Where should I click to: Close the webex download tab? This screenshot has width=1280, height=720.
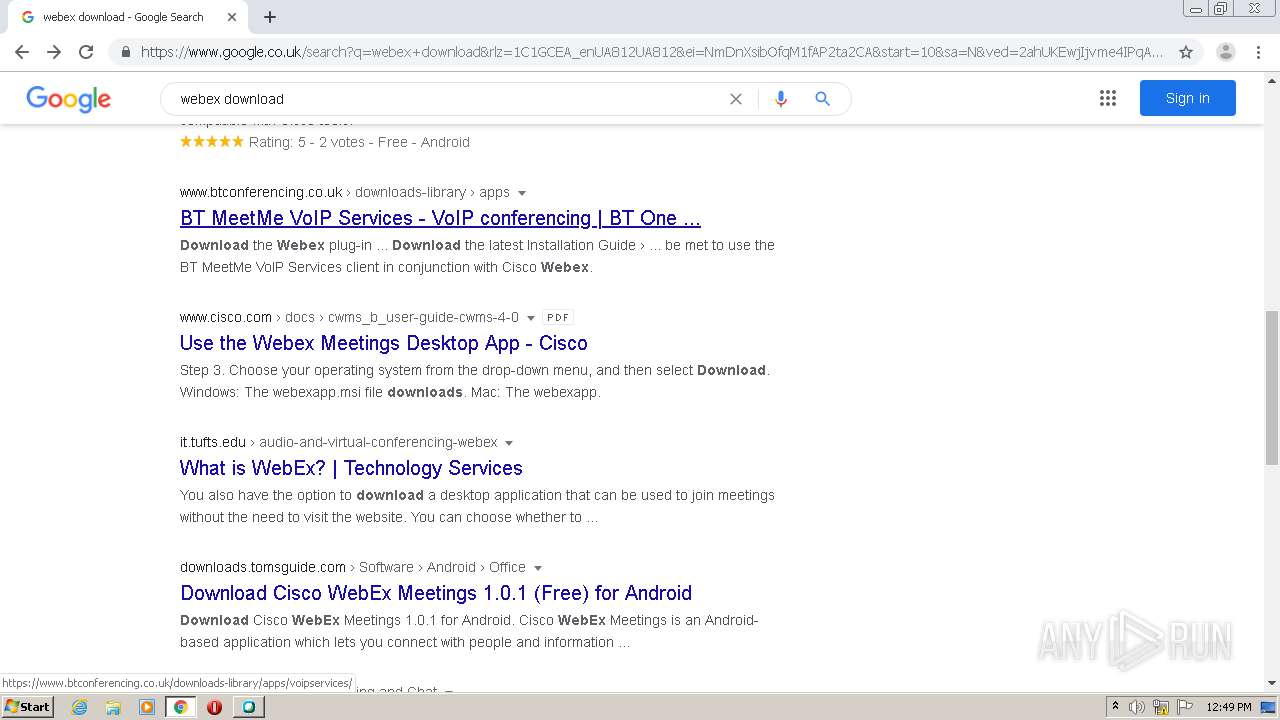(x=232, y=17)
